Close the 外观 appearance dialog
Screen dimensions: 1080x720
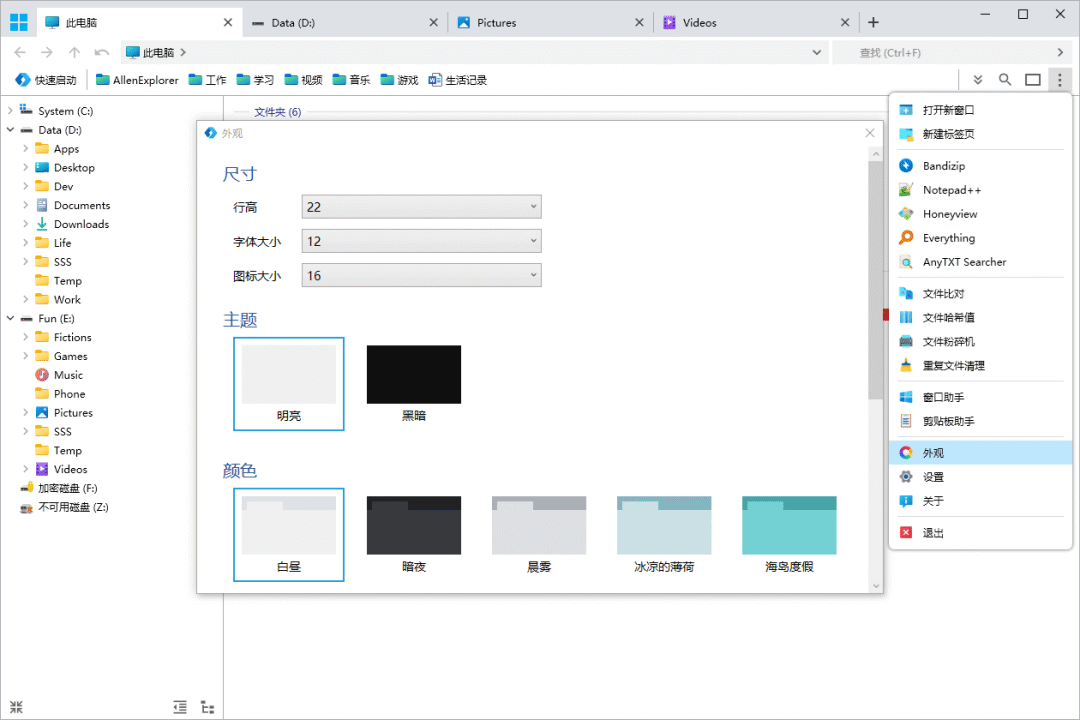click(869, 132)
